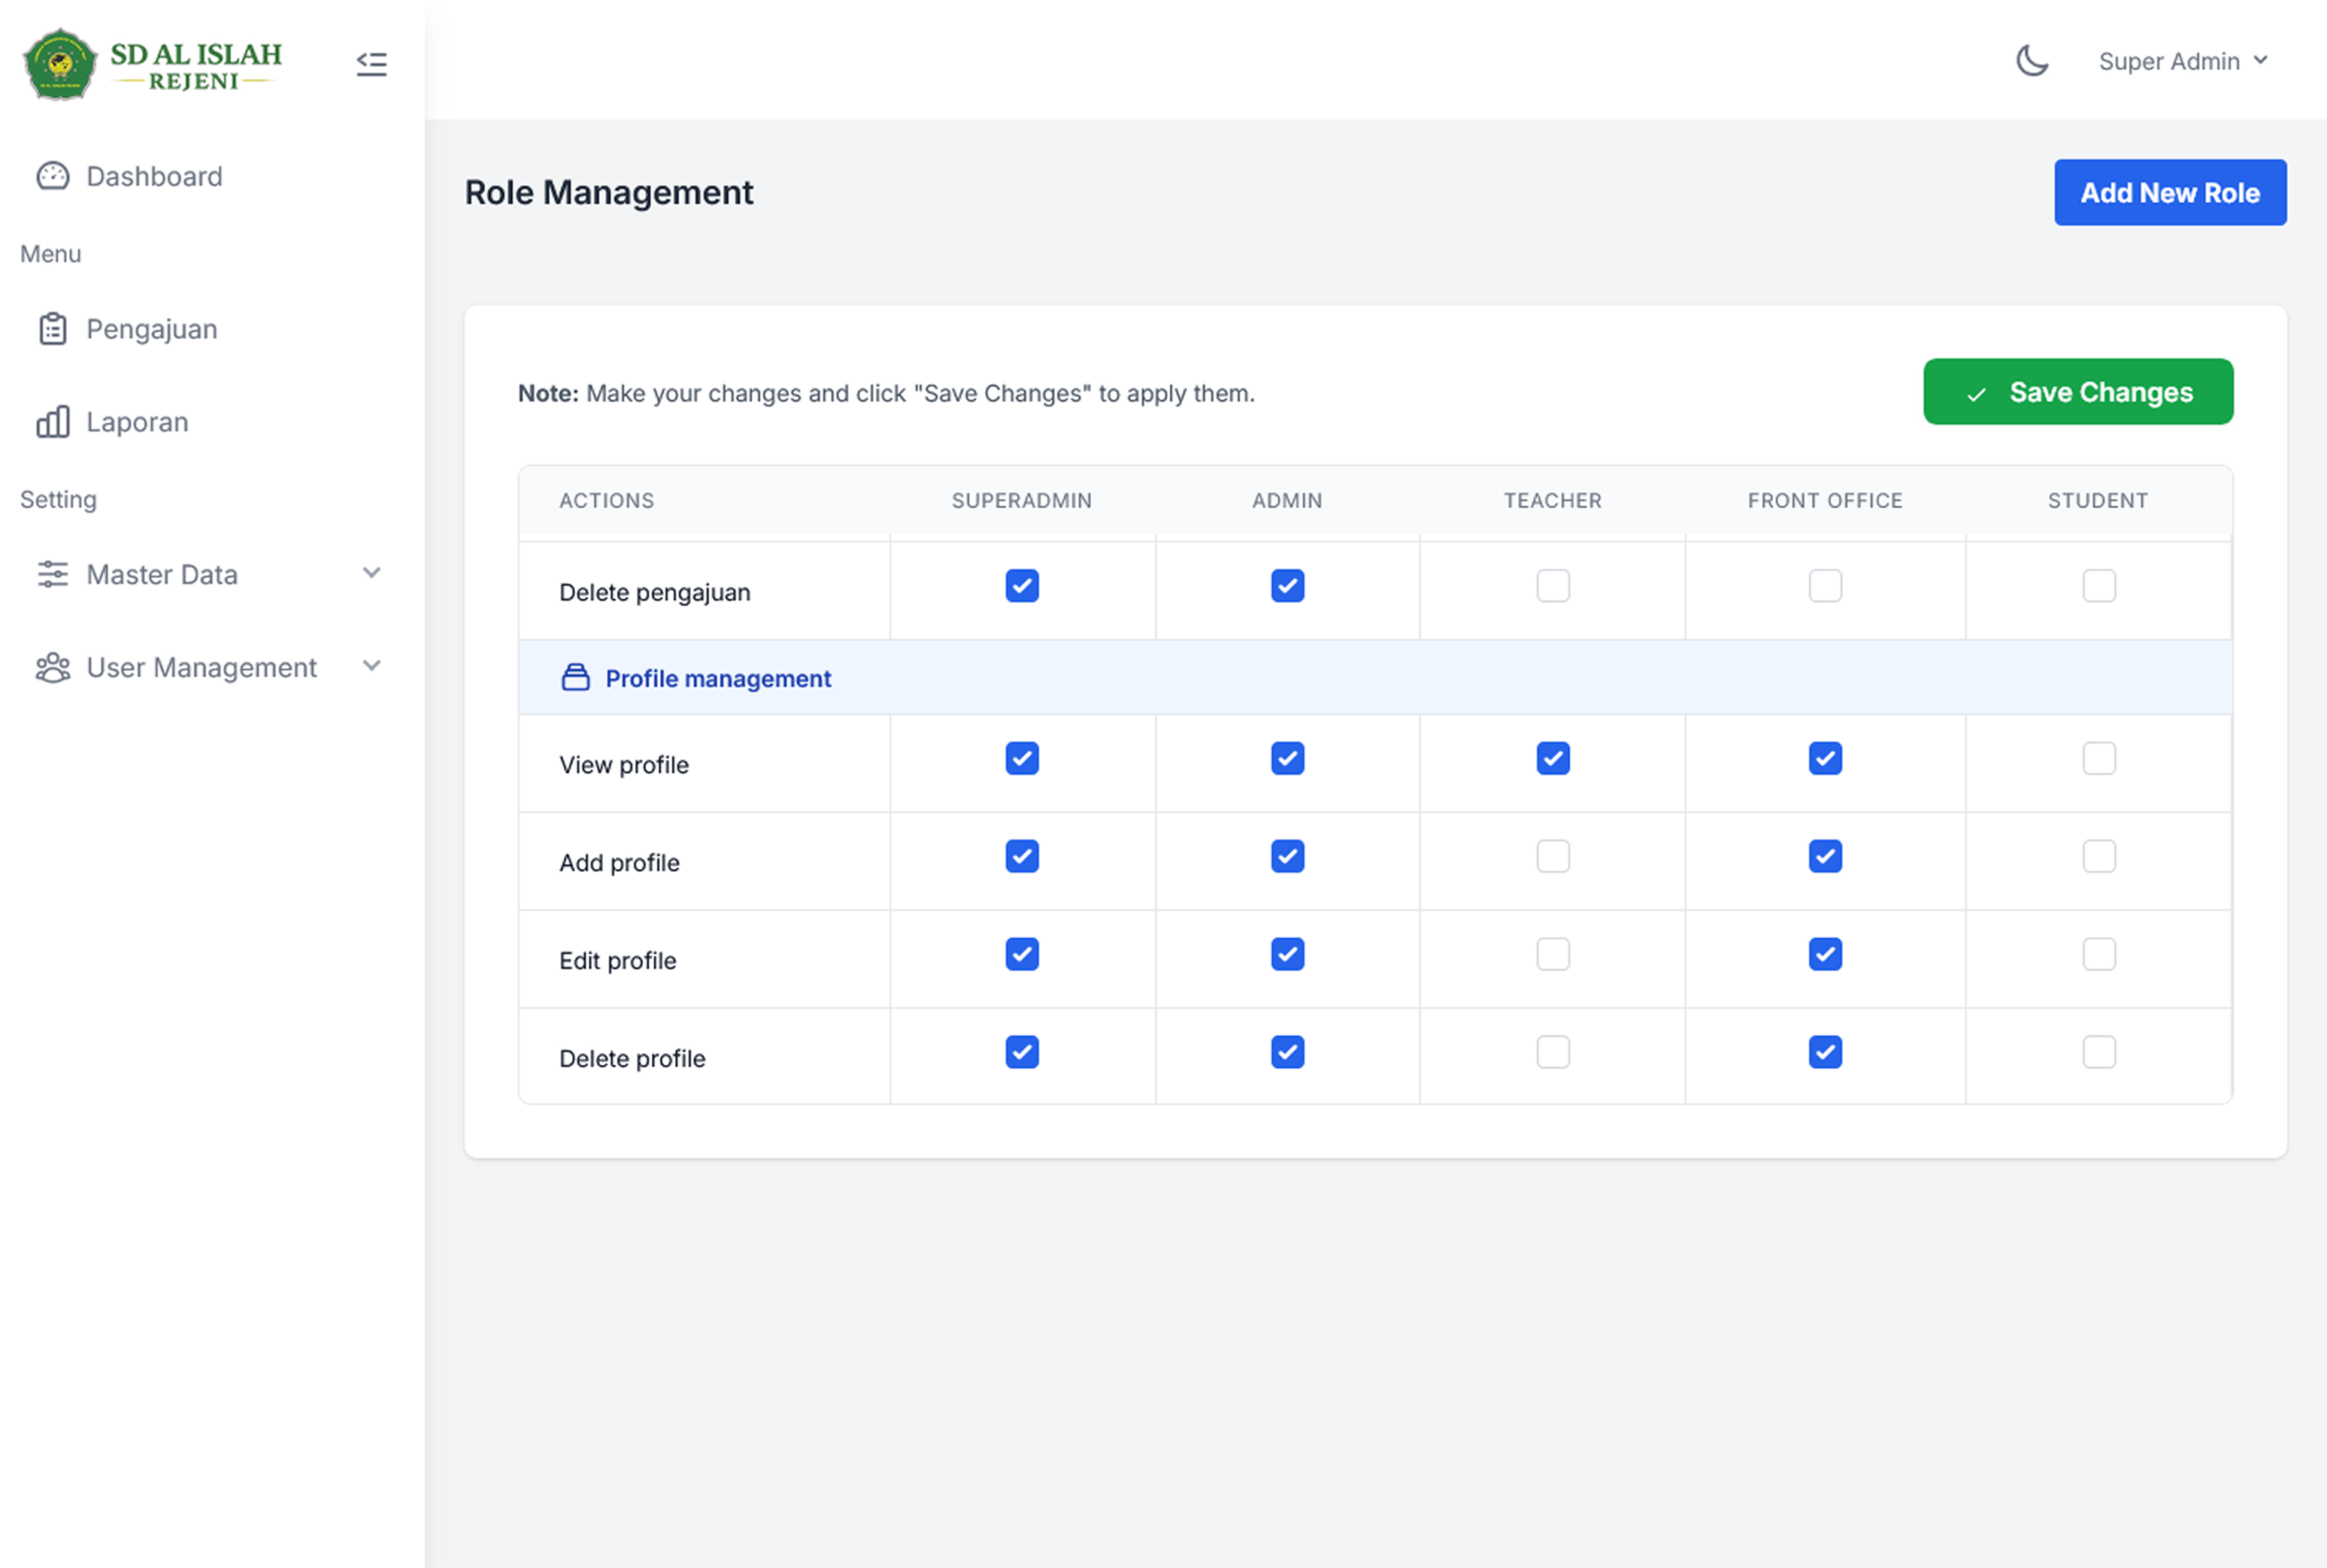The width and height of the screenshot is (2327, 1568).
Task: Uncheck Add profile for Admin
Action: [1288, 857]
